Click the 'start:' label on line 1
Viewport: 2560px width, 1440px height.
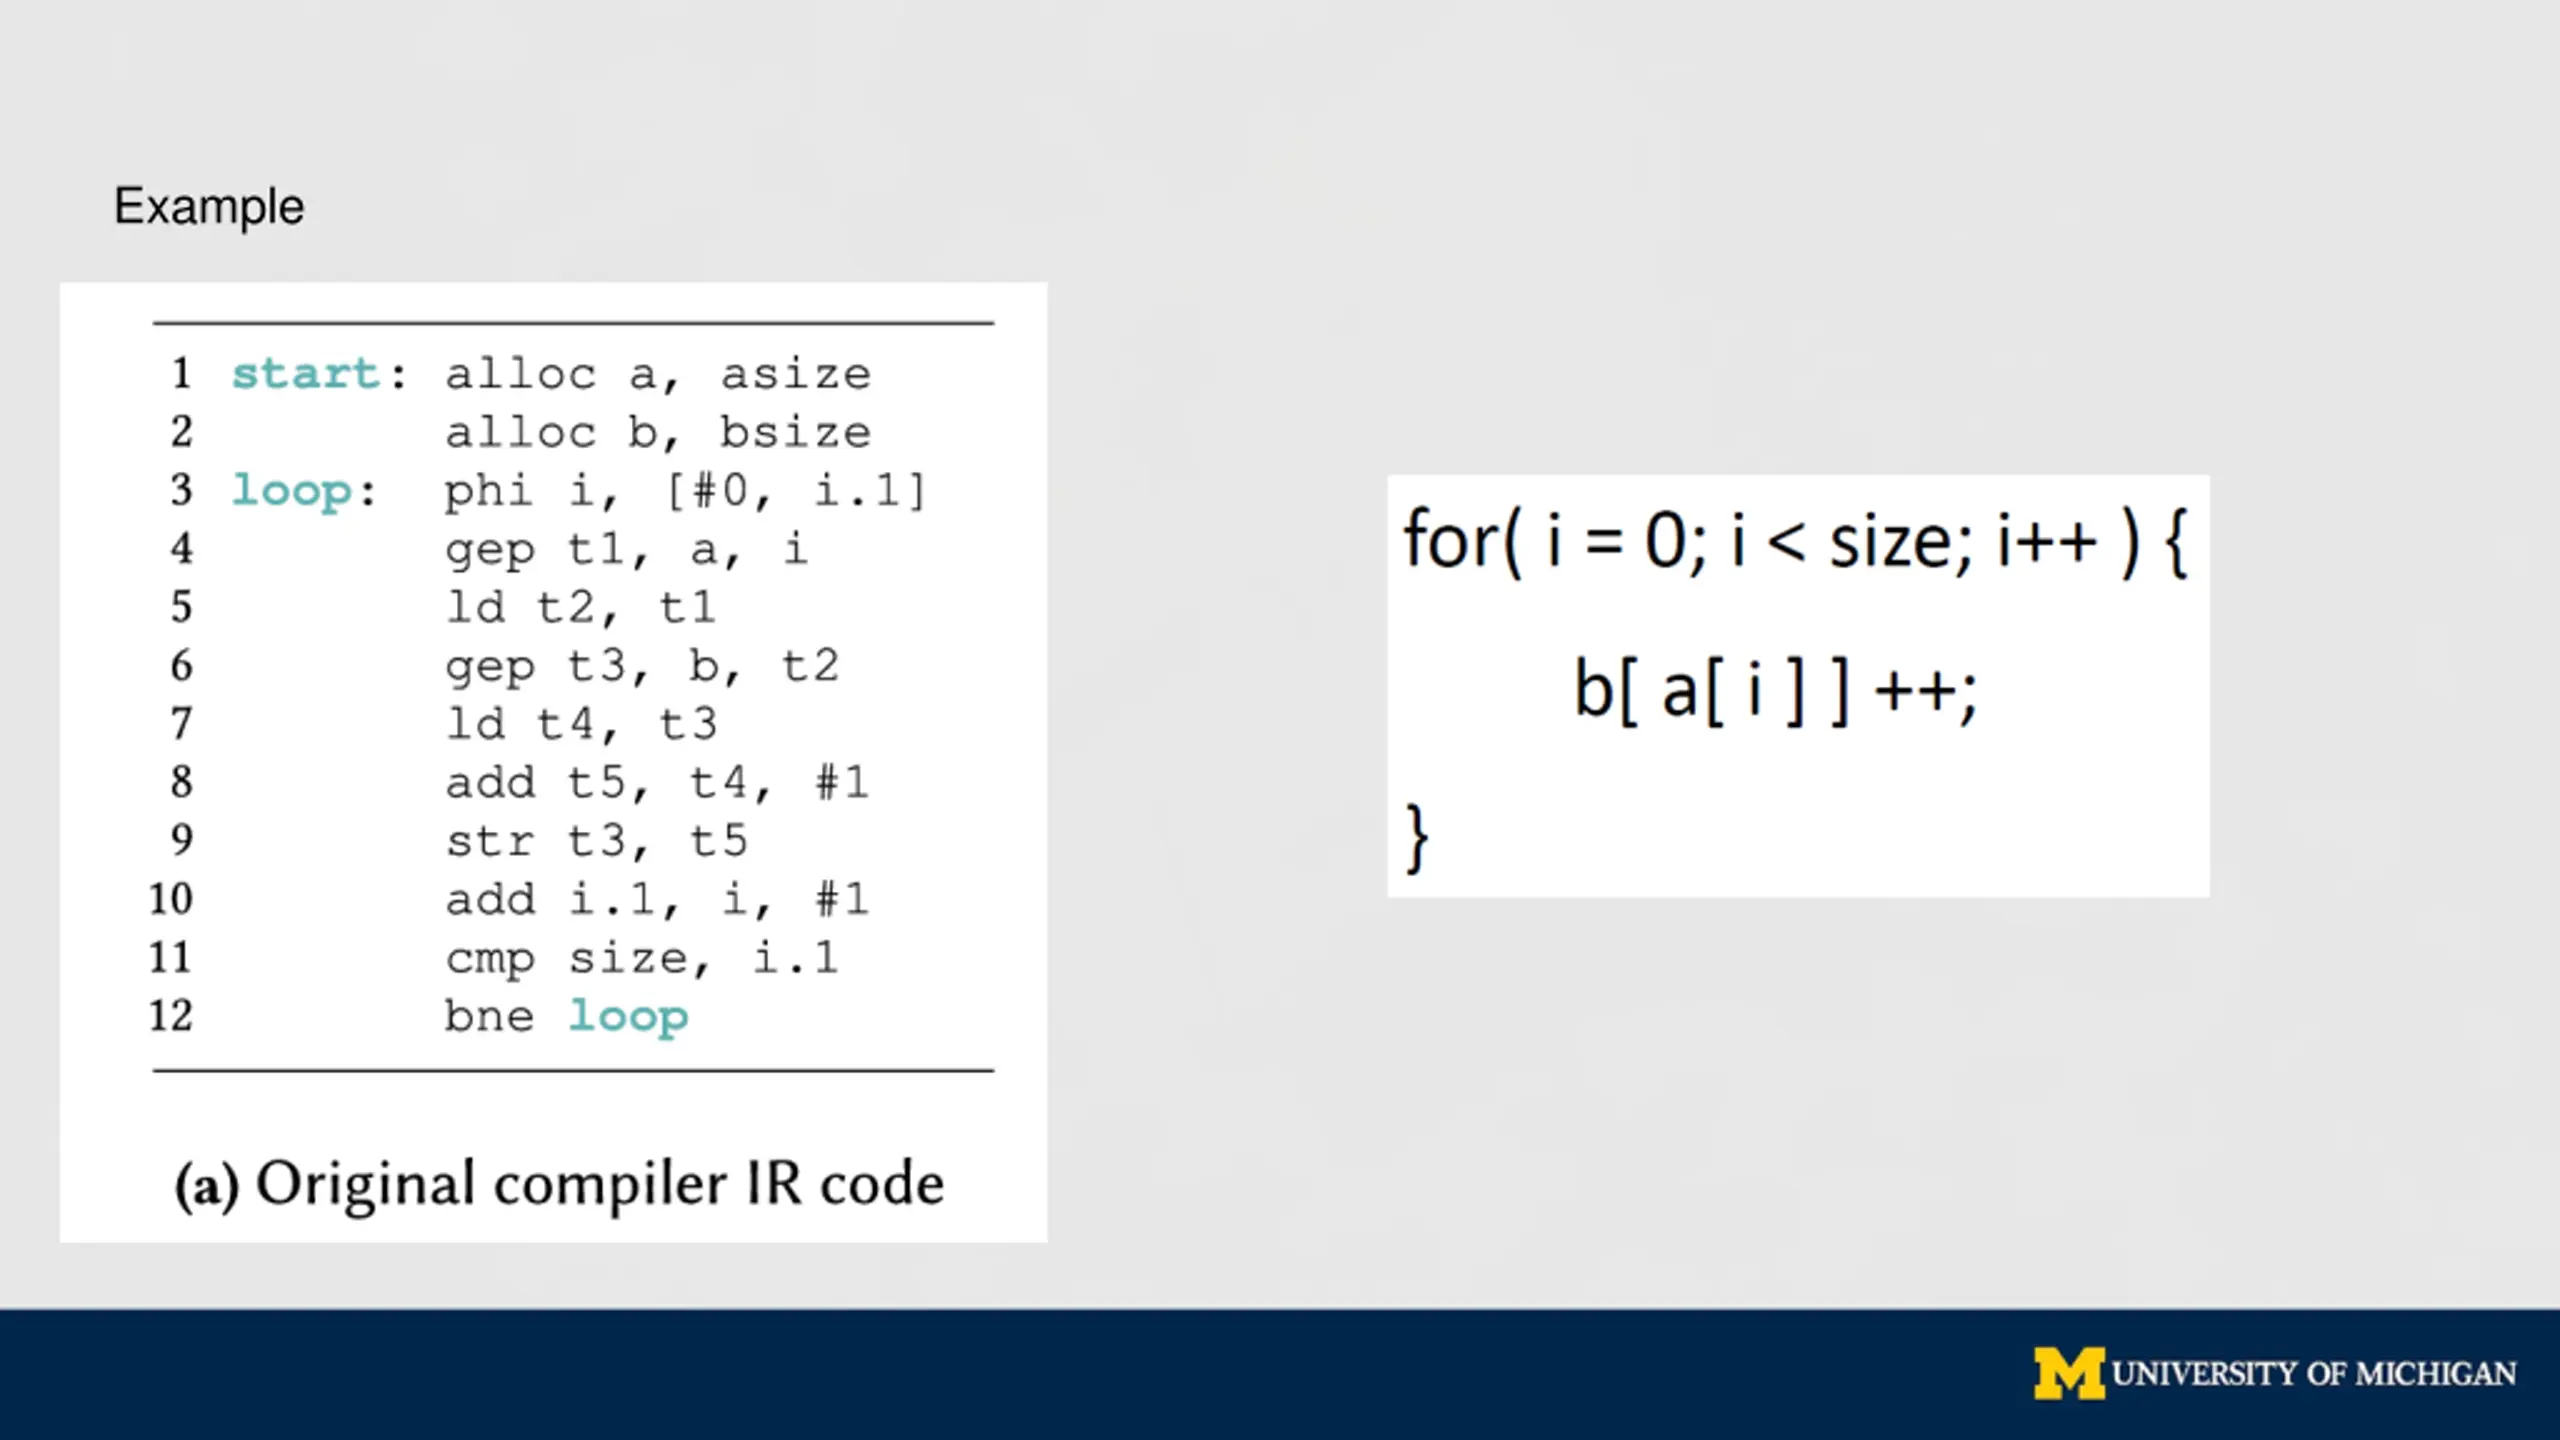click(x=320, y=374)
